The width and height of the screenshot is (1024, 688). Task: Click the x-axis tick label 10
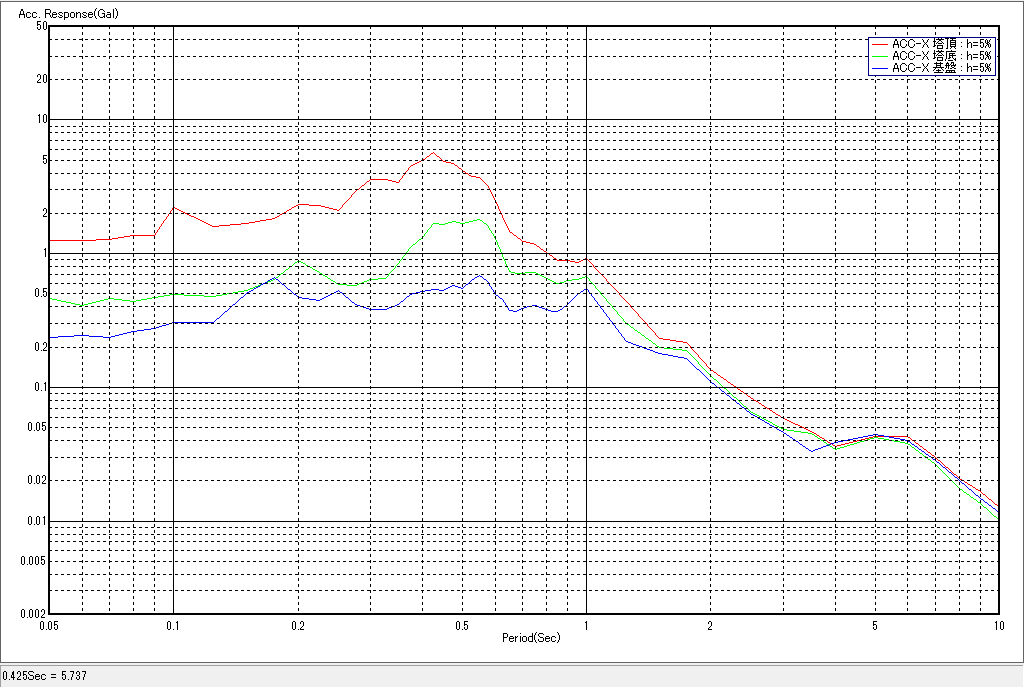(997, 625)
